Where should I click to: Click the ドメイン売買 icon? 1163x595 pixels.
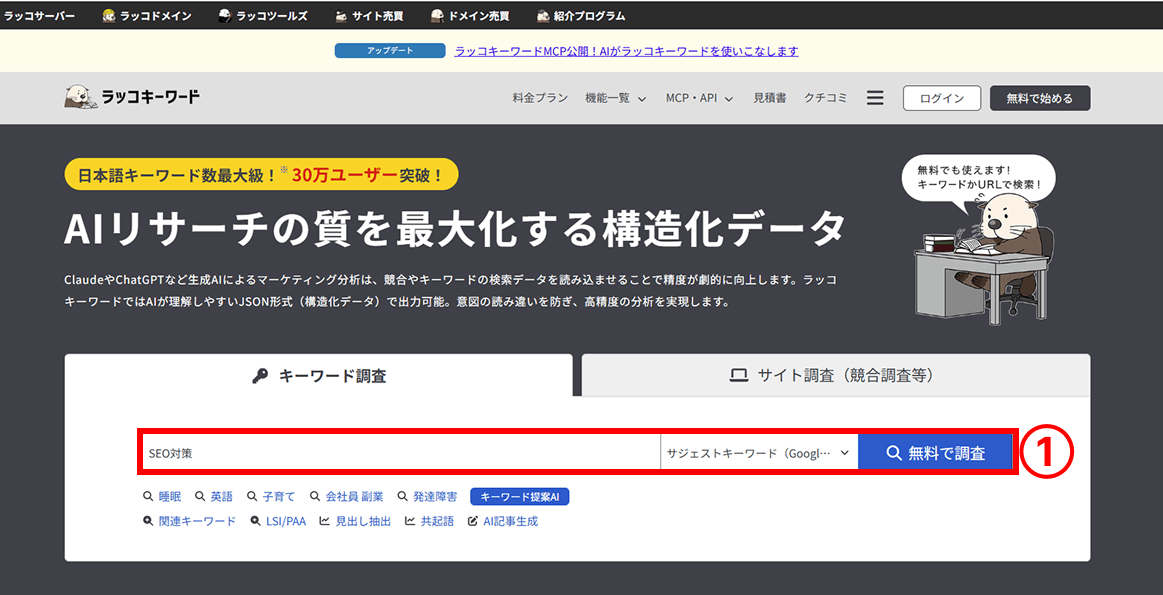click(x=437, y=16)
